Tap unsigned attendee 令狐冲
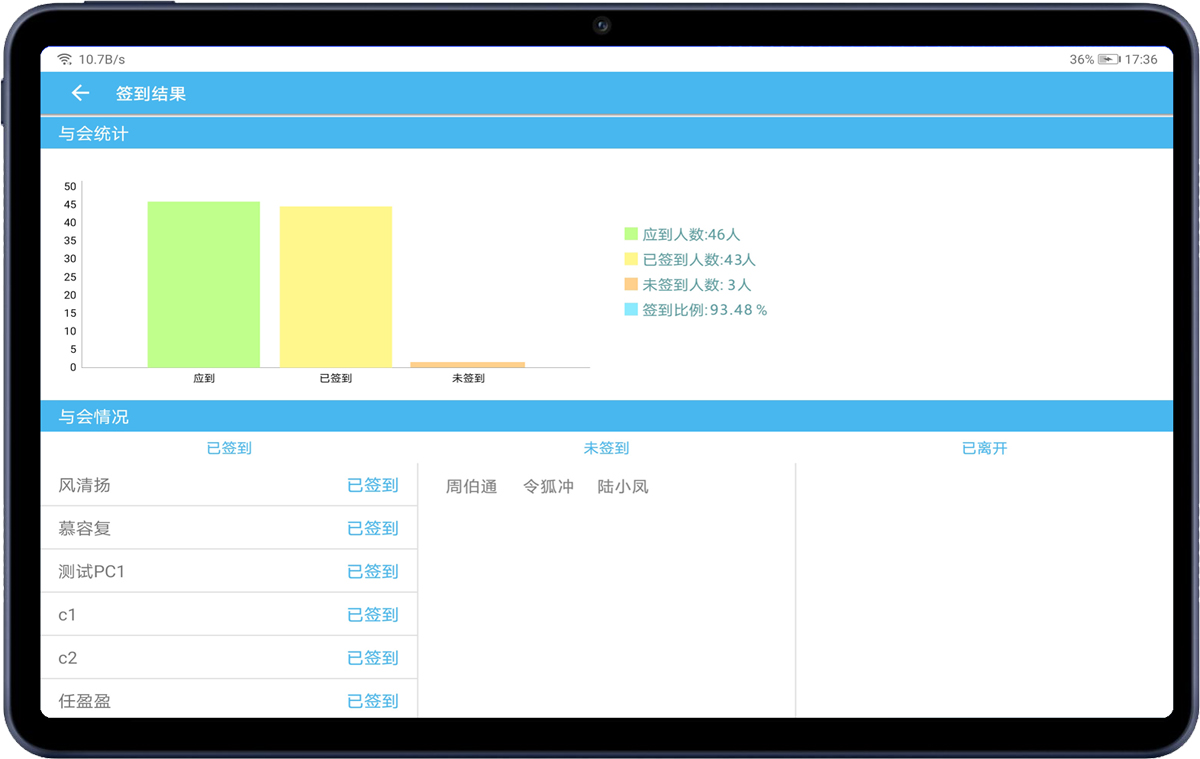 click(x=548, y=487)
